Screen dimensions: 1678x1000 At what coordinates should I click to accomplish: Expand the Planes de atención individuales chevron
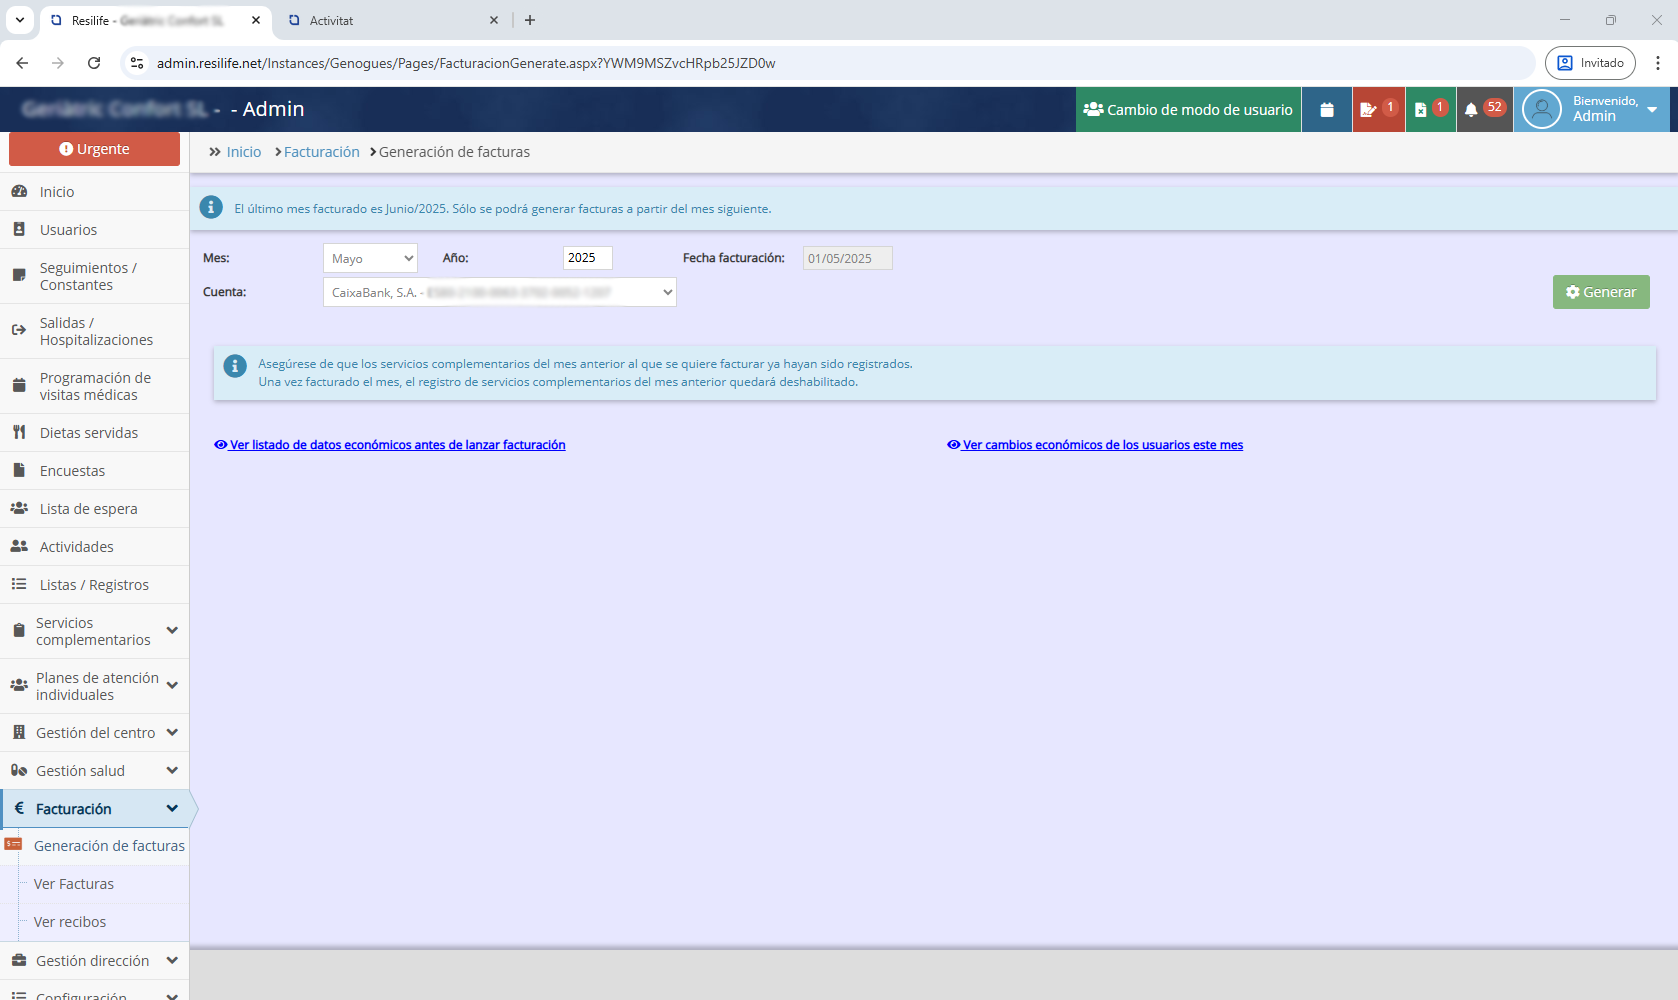pyautogui.click(x=172, y=685)
